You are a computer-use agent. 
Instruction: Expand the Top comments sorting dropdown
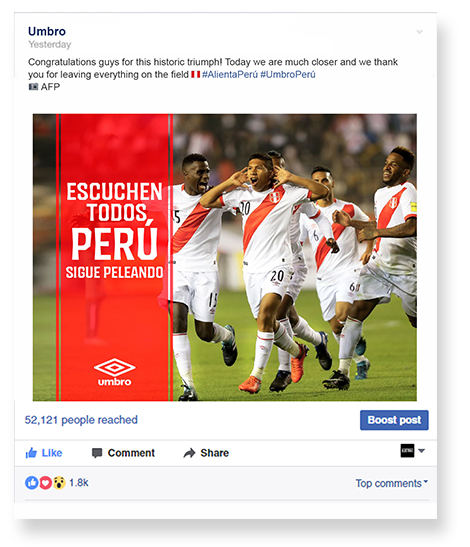[x=391, y=483]
